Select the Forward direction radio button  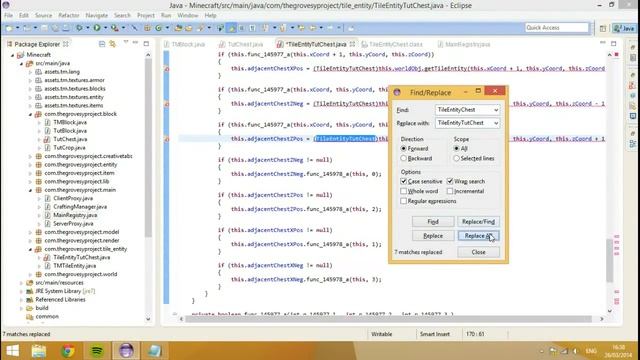pos(404,149)
